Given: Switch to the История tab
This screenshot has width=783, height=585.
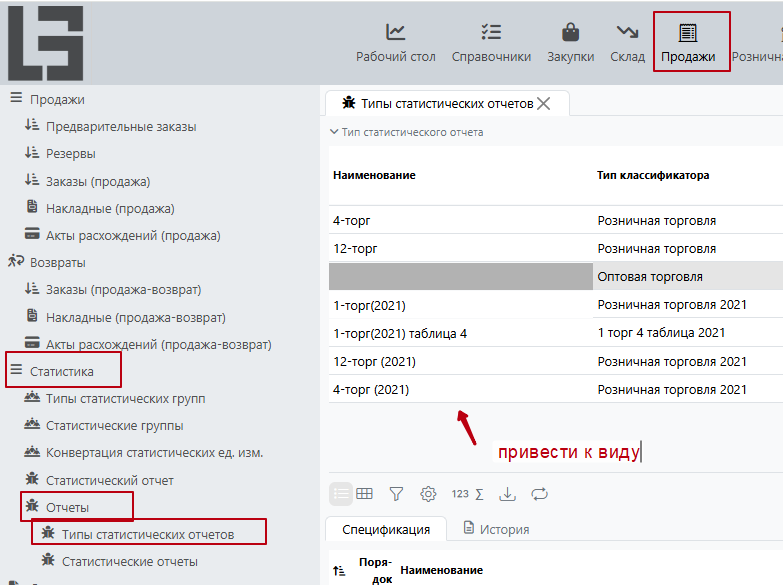Looking at the screenshot, I should tap(497, 529).
